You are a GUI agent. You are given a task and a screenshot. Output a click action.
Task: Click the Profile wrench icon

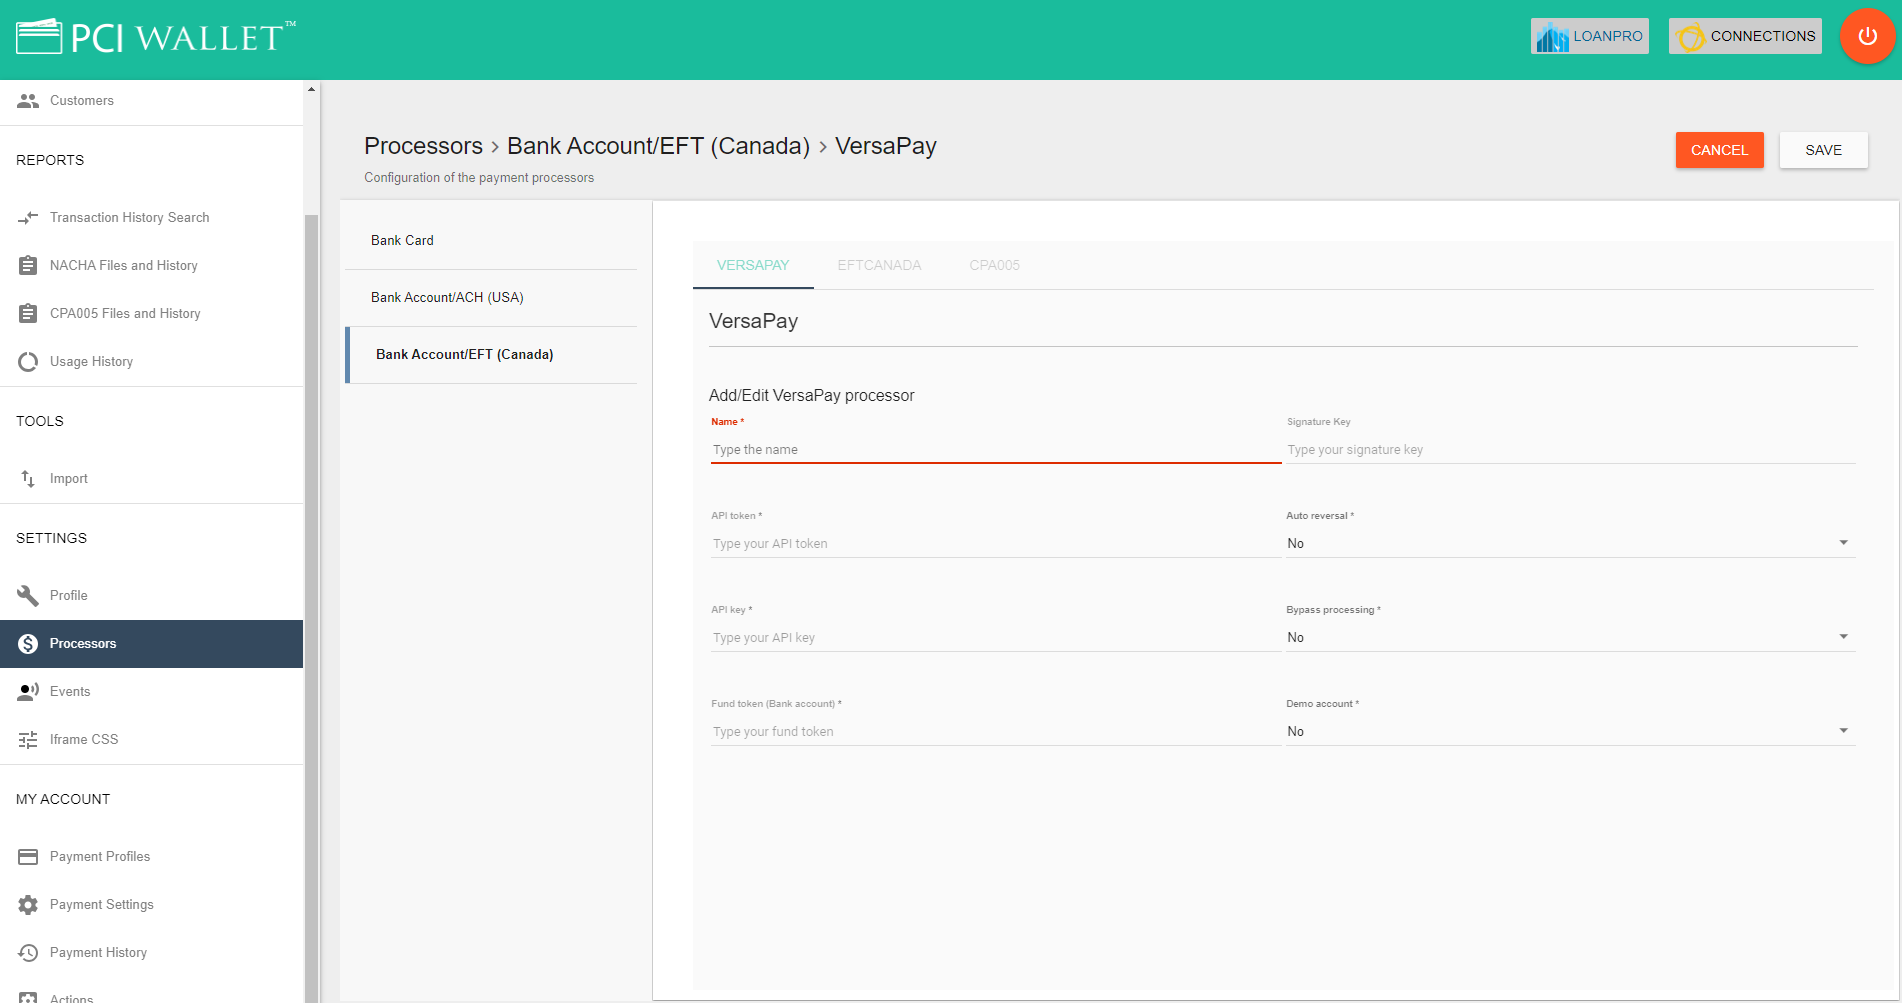(x=28, y=595)
